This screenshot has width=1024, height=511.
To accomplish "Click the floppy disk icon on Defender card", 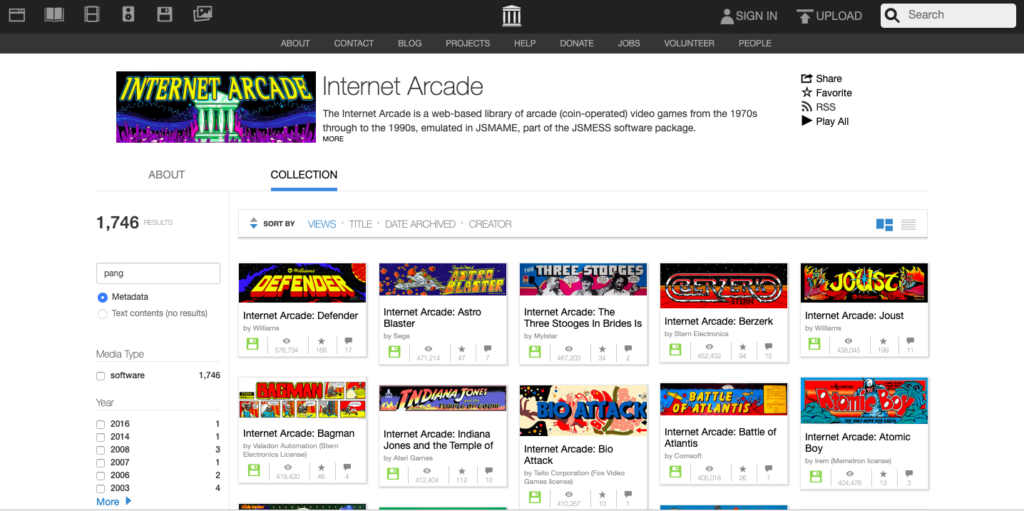I will (253, 345).
